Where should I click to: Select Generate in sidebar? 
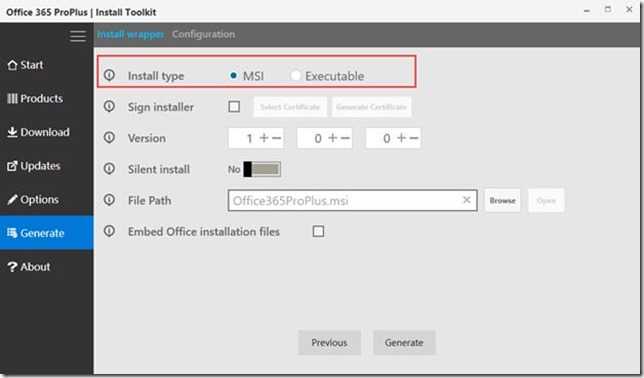(47, 233)
